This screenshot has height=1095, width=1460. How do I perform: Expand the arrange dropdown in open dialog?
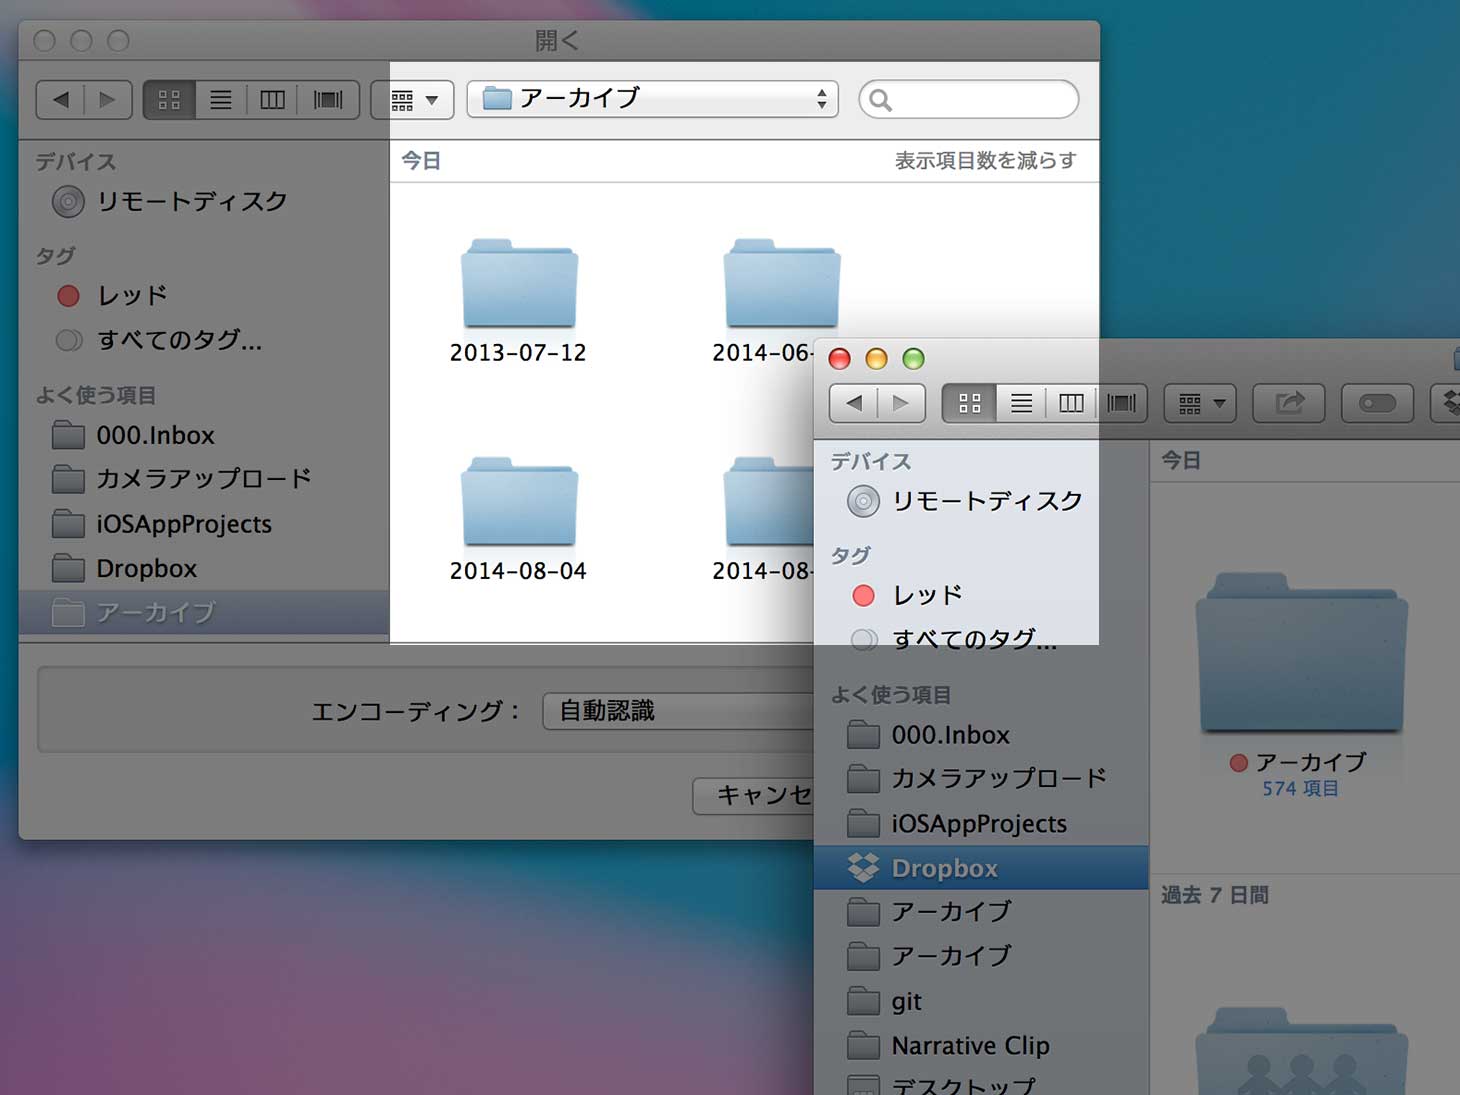pos(413,99)
